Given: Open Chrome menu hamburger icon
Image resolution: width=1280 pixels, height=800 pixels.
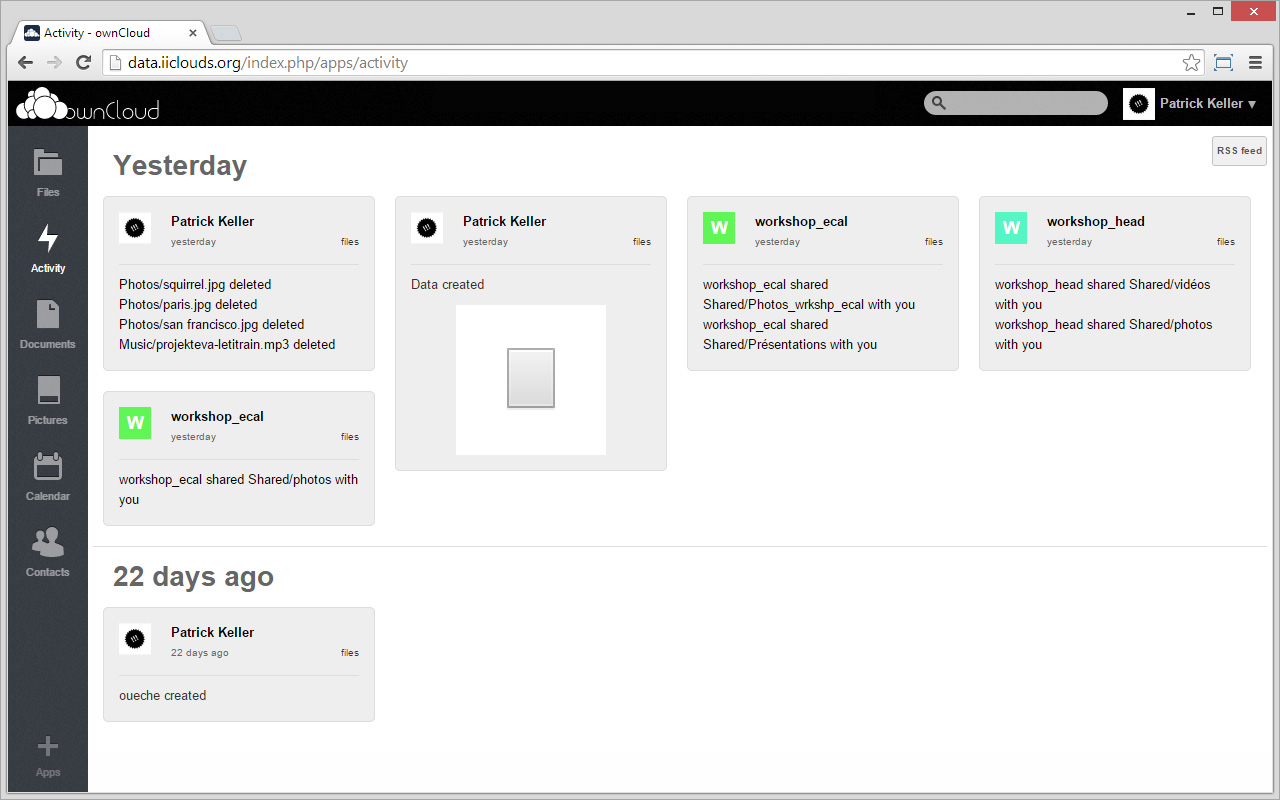Looking at the screenshot, I should [x=1255, y=63].
